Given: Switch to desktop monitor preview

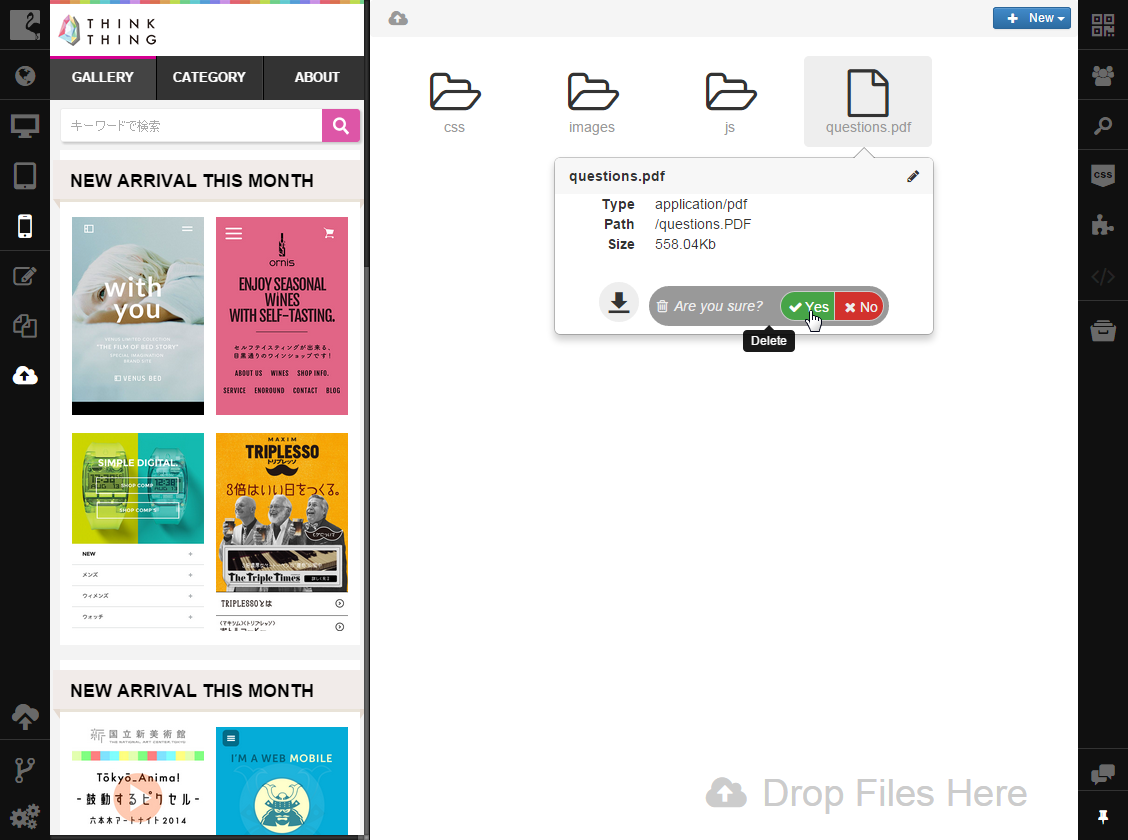Looking at the screenshot, I should (x=25, y=126).
